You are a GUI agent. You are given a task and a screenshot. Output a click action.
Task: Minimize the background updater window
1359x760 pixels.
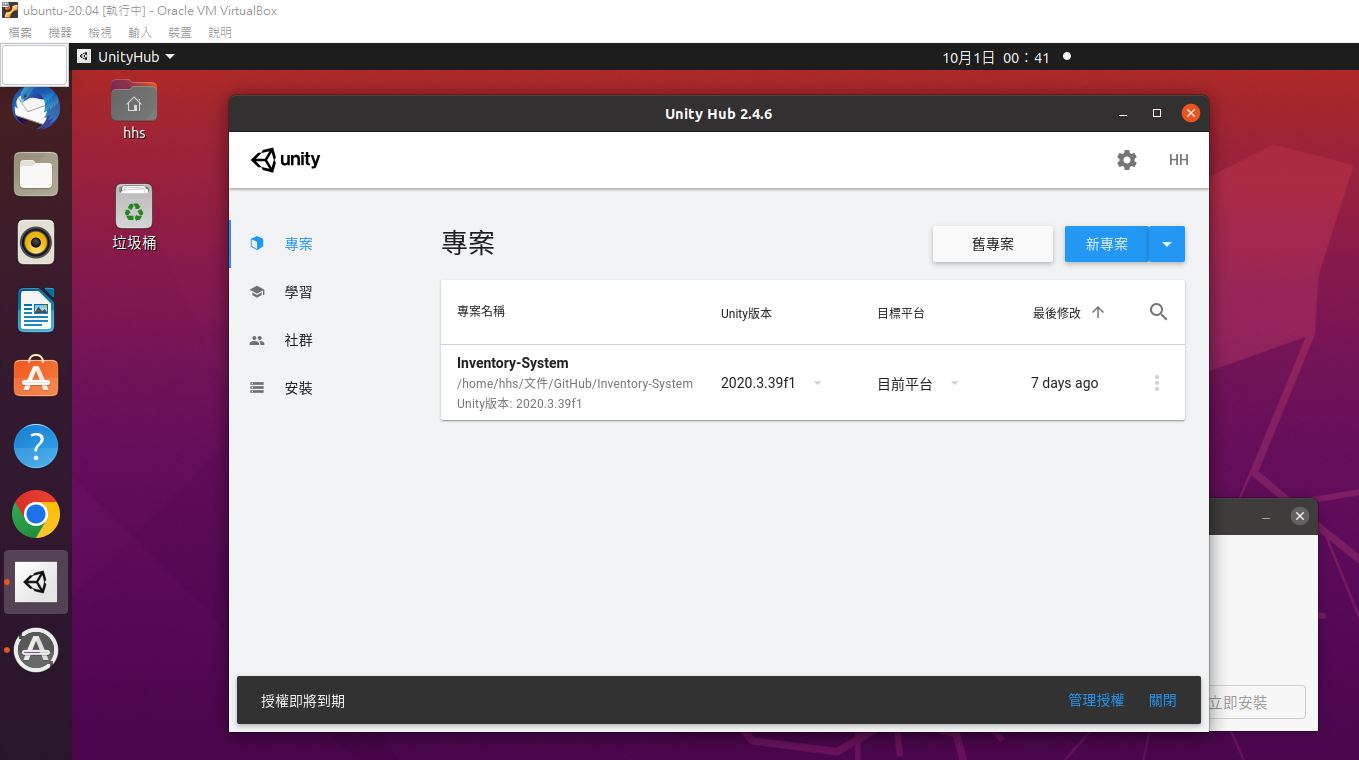point(1266,516)
